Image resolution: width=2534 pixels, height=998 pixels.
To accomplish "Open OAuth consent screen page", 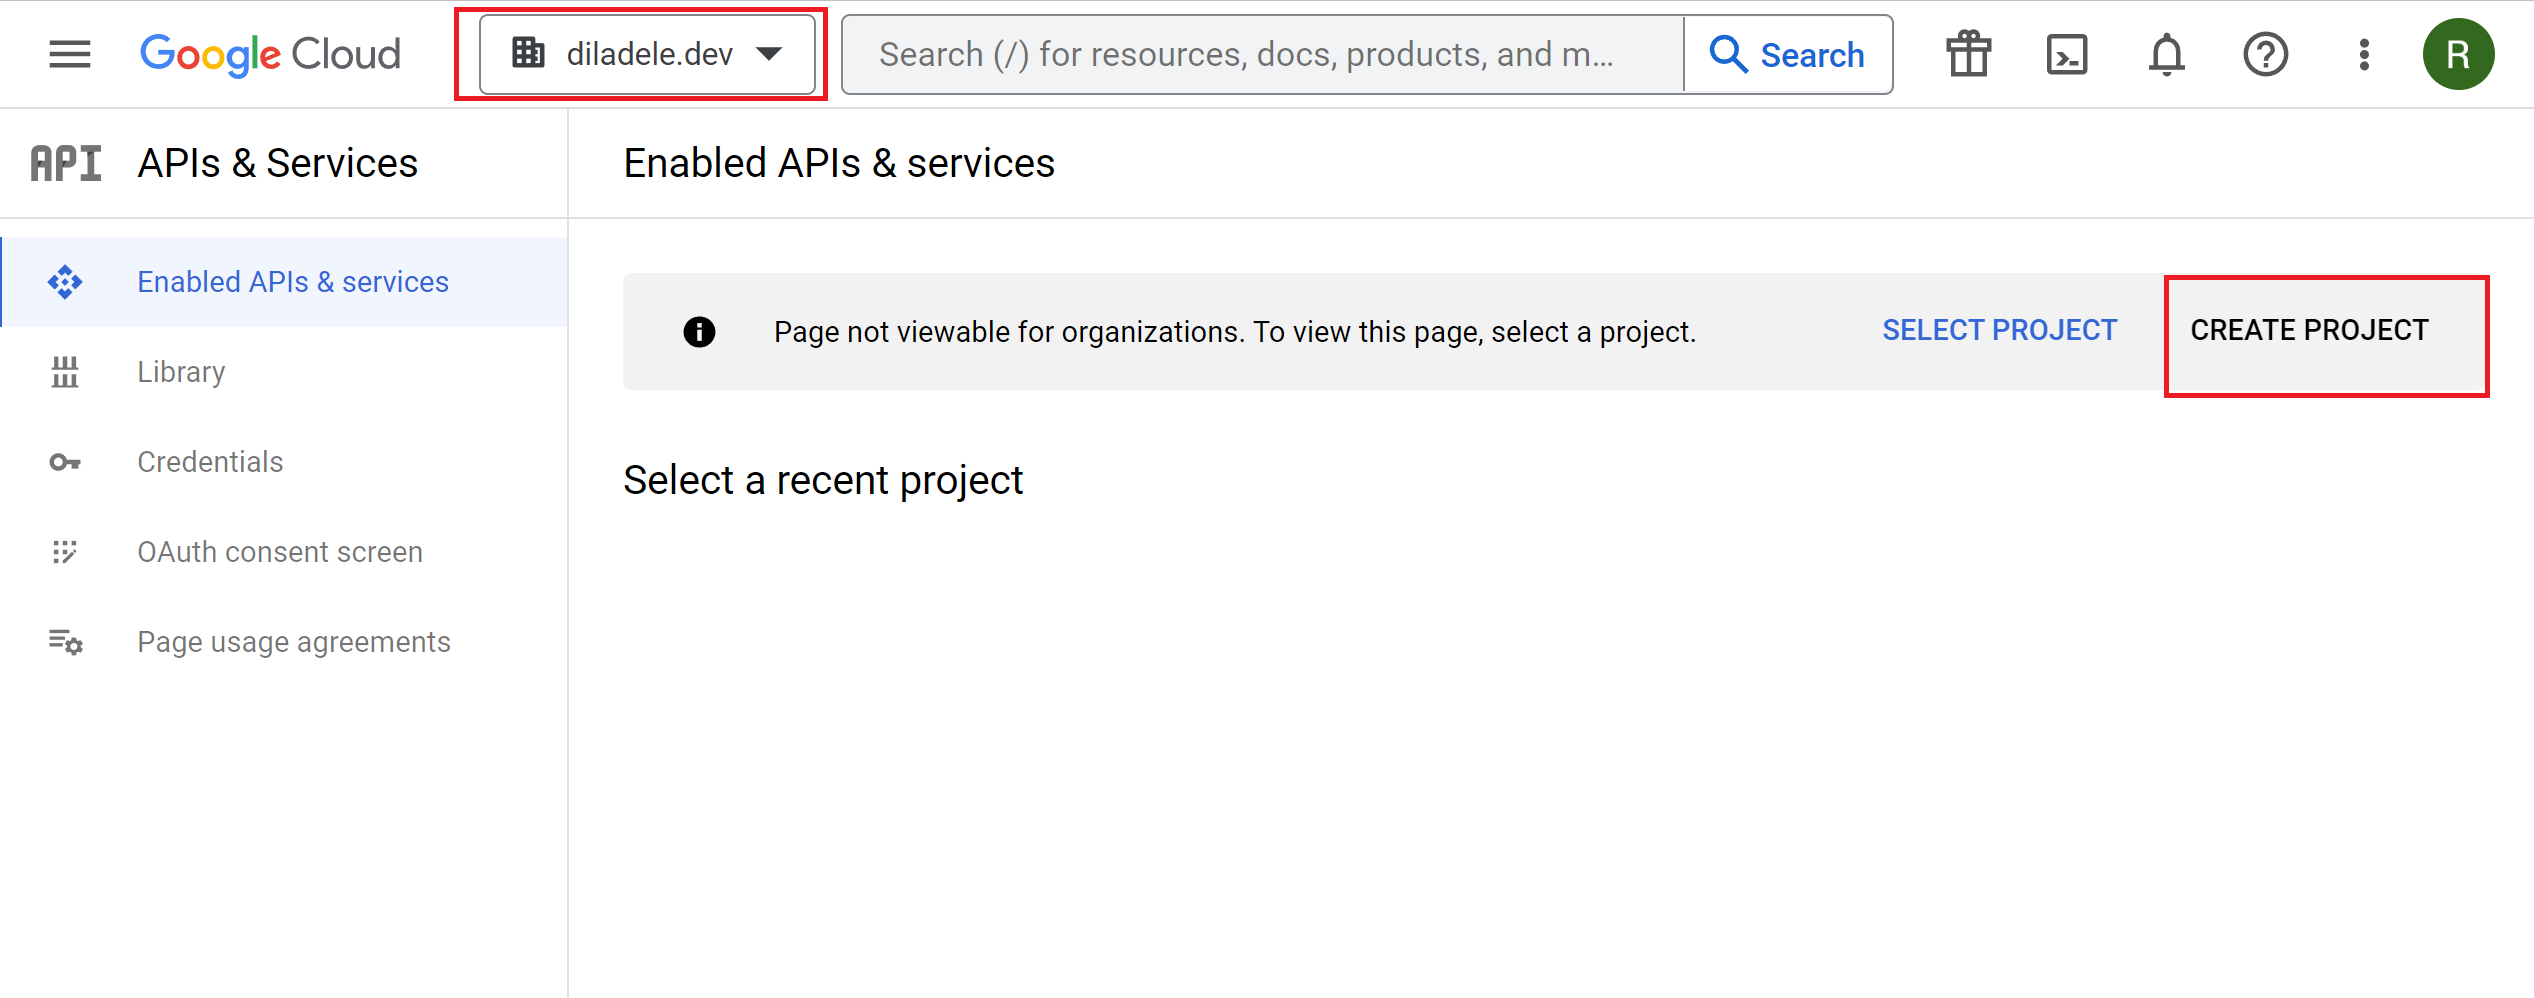I will click(285, 552).
